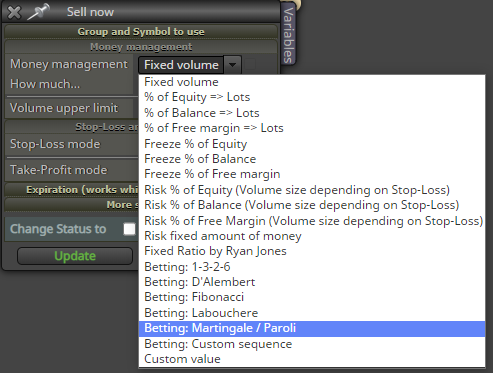Click the Take-Profit mode label
Viewport: 493px width, 373px height.
coord(59,170)
